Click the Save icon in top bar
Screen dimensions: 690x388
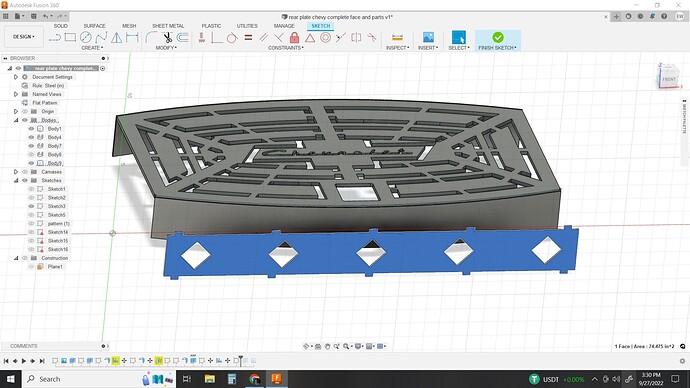[33, 16]
